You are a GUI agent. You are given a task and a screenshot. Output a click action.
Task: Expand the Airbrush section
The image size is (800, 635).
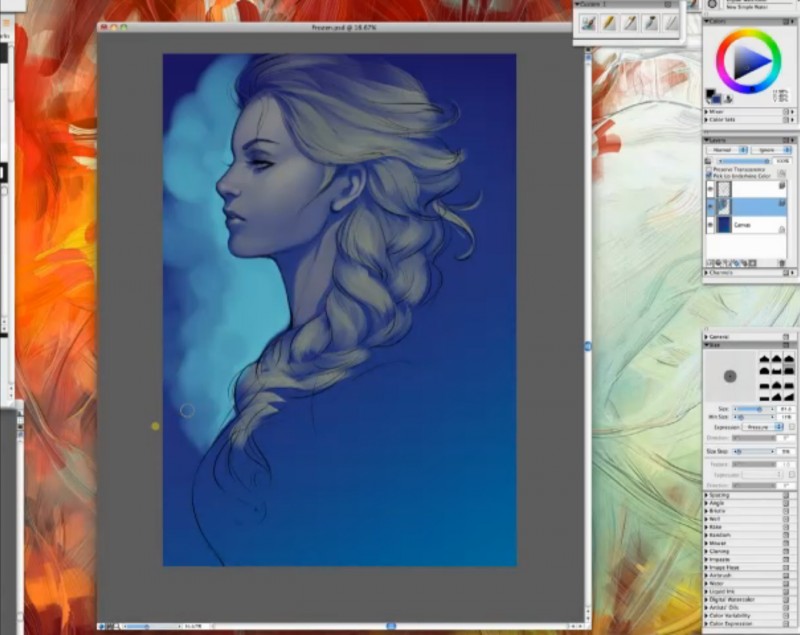click(707, 575)
